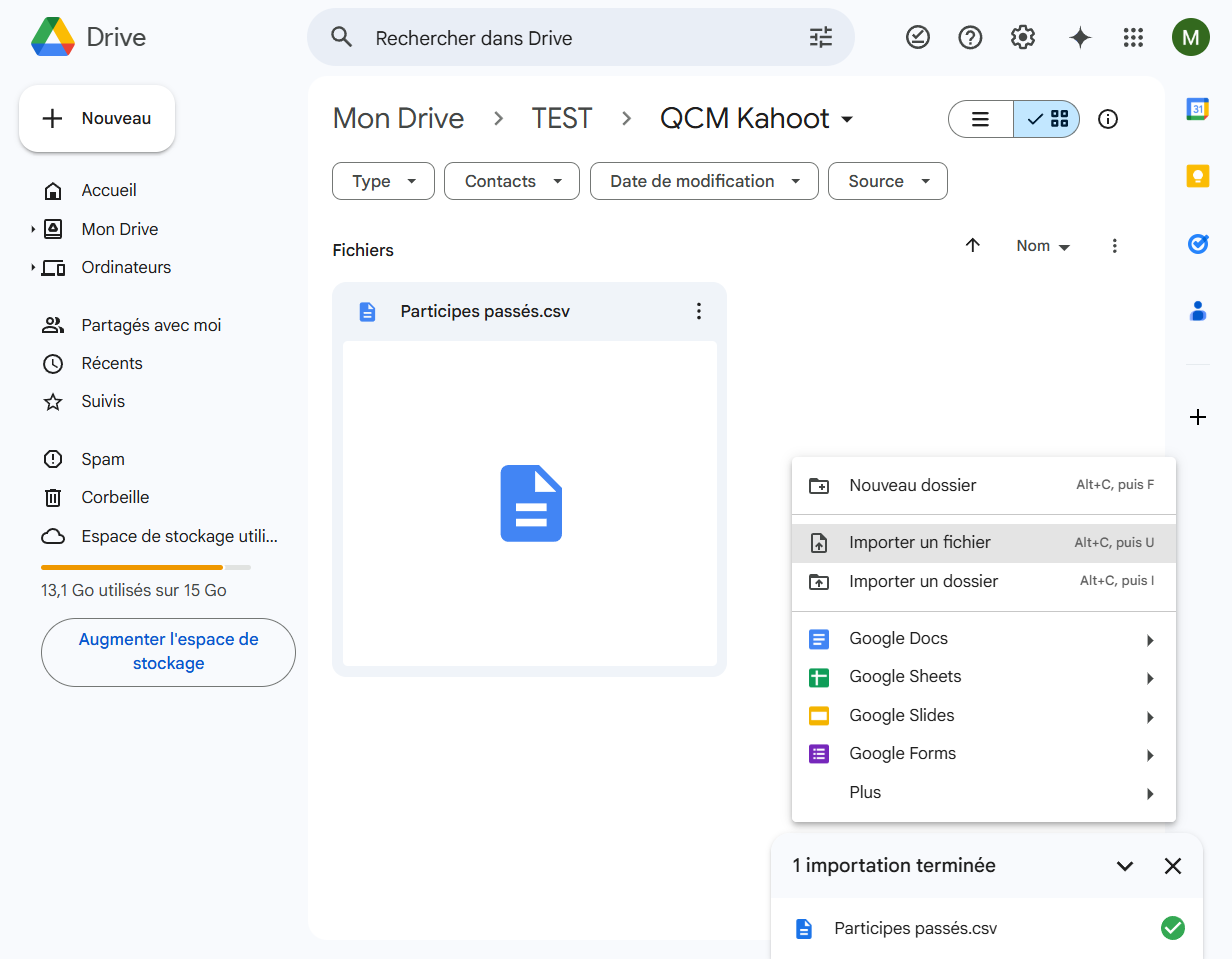Screen dimensions: 1232x959
Task: Open more options next to Nom sort
Action: click(x=1115, y=246)
